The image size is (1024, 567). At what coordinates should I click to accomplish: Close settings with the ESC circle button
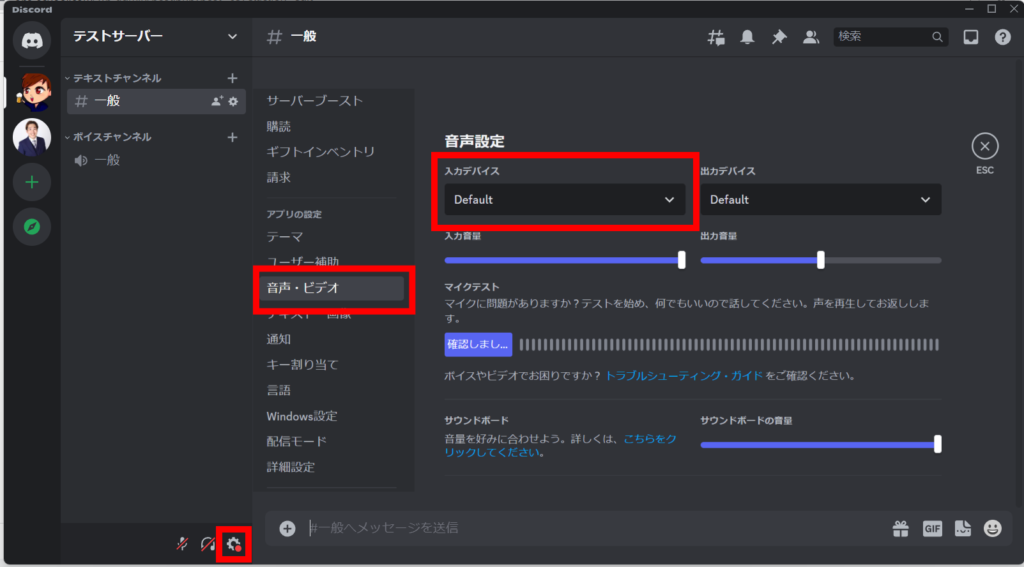pos(985,146)
